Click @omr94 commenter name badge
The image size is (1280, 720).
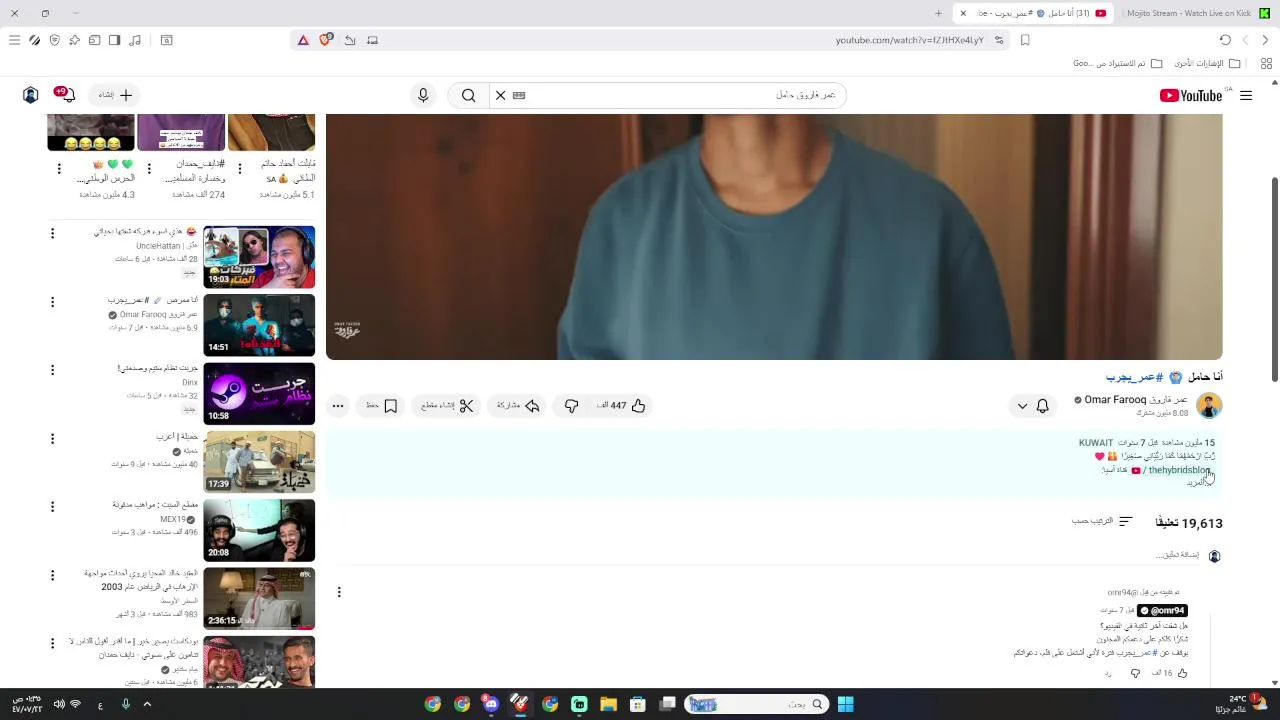[1162, 610]
